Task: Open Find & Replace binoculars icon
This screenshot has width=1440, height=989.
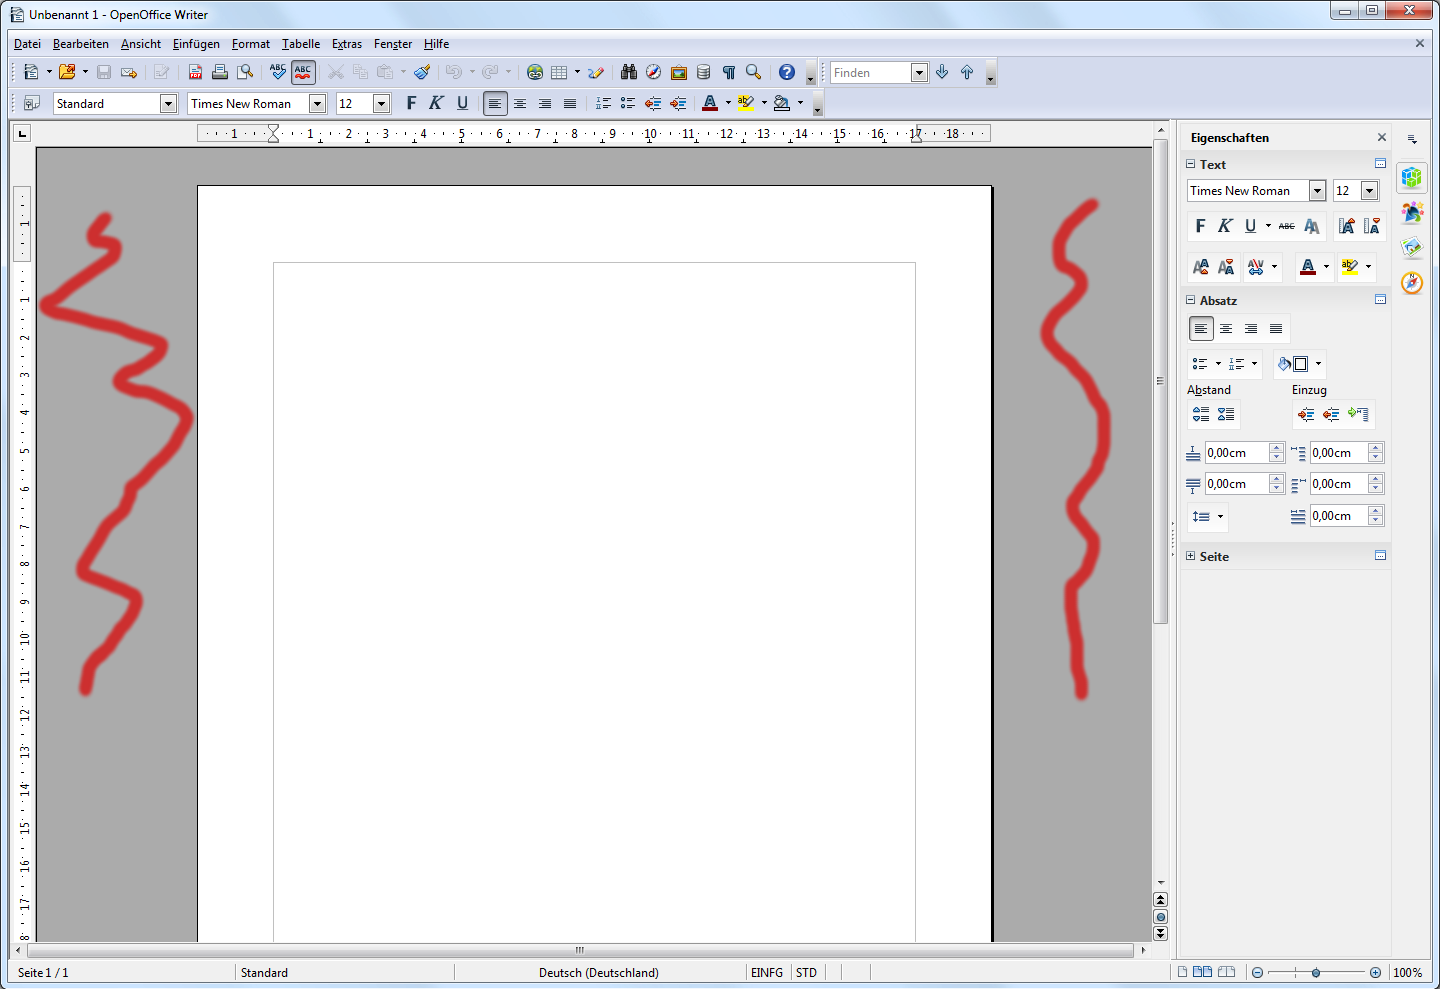Action: click(x=629, y=72)
